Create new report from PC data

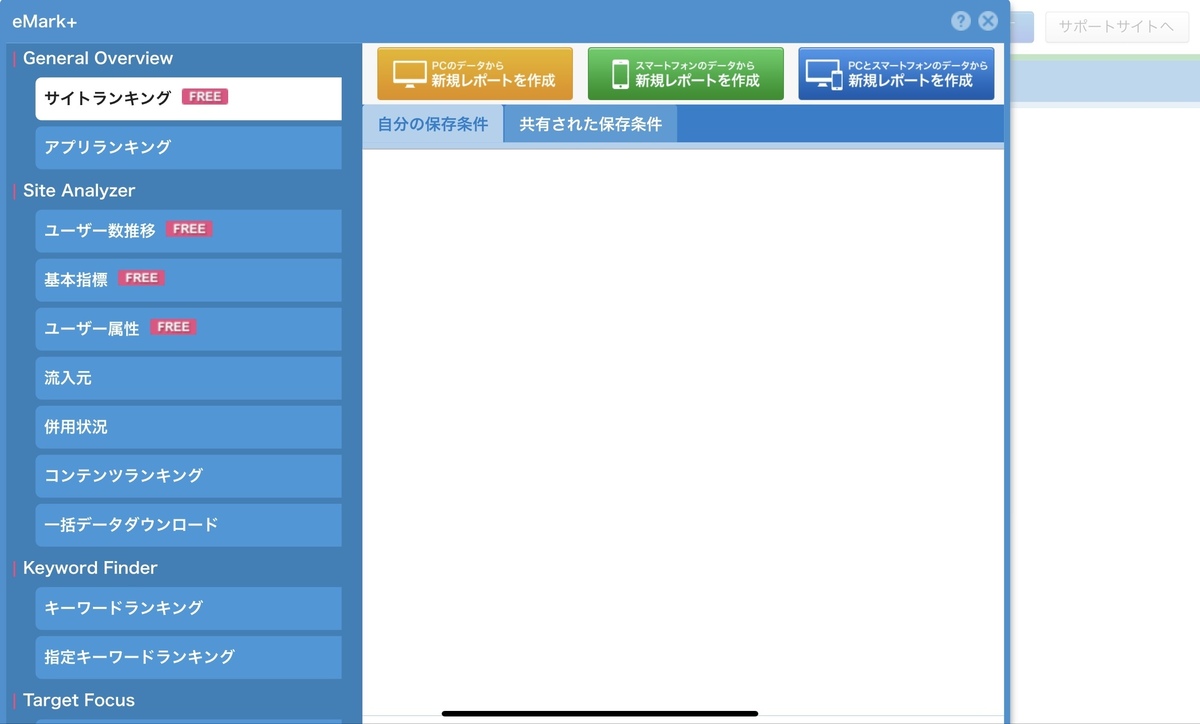[x=475, y=74]
